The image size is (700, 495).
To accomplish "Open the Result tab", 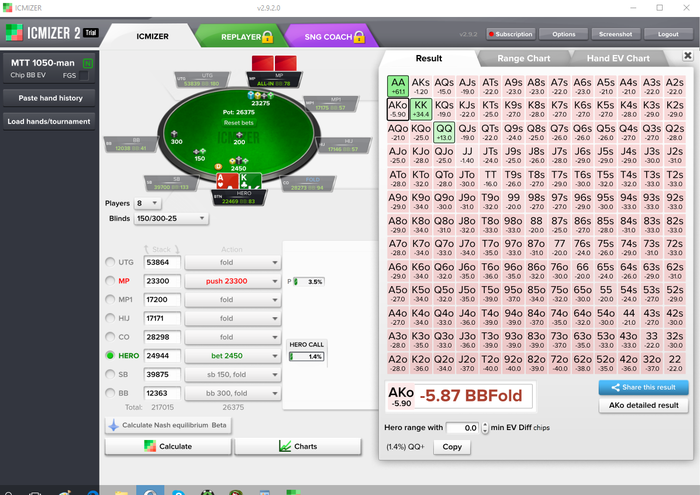I will [x=429, y=58].
